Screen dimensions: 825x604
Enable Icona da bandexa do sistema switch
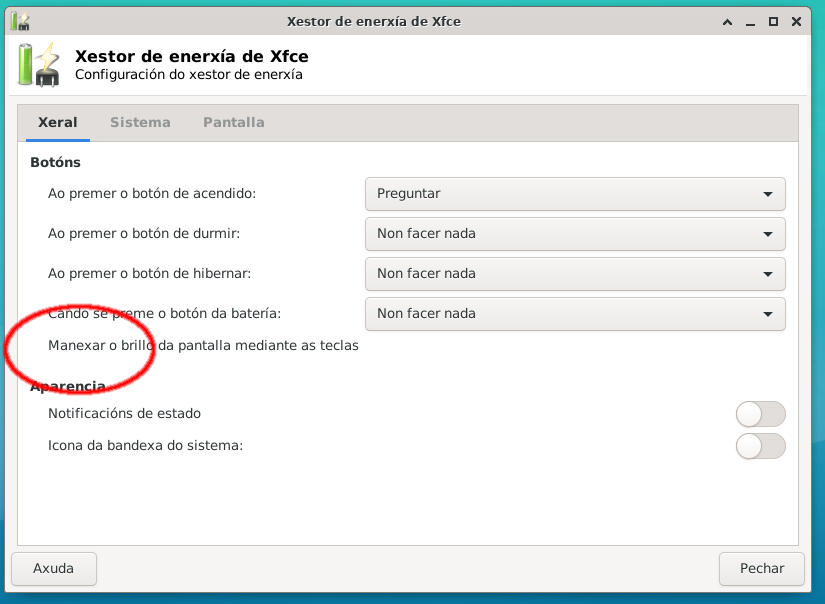[760, 446]
